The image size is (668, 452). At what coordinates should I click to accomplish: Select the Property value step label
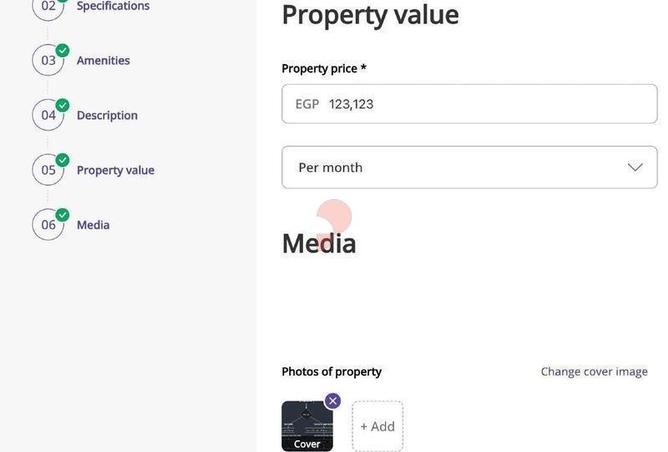(x=115, y=170)
